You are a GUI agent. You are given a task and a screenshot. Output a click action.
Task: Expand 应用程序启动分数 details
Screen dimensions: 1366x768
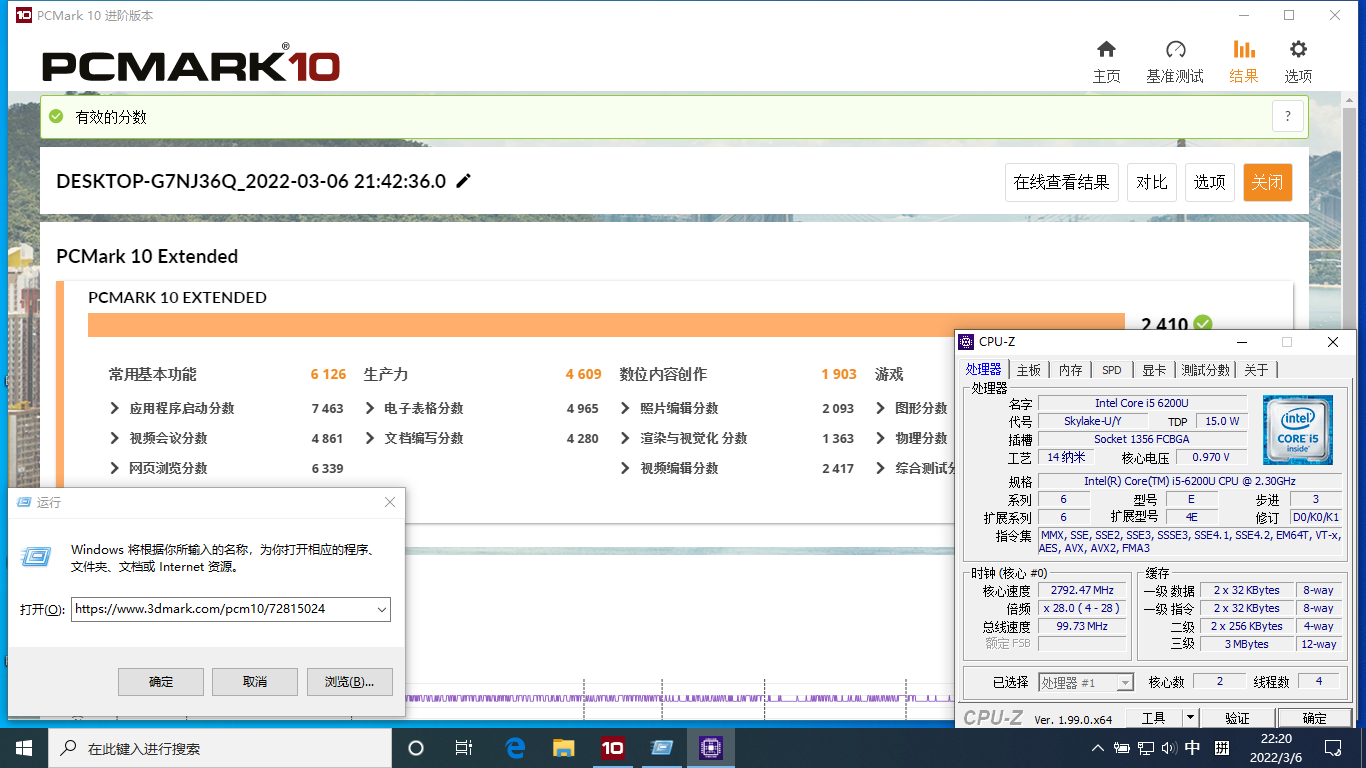tap(115, 408)
